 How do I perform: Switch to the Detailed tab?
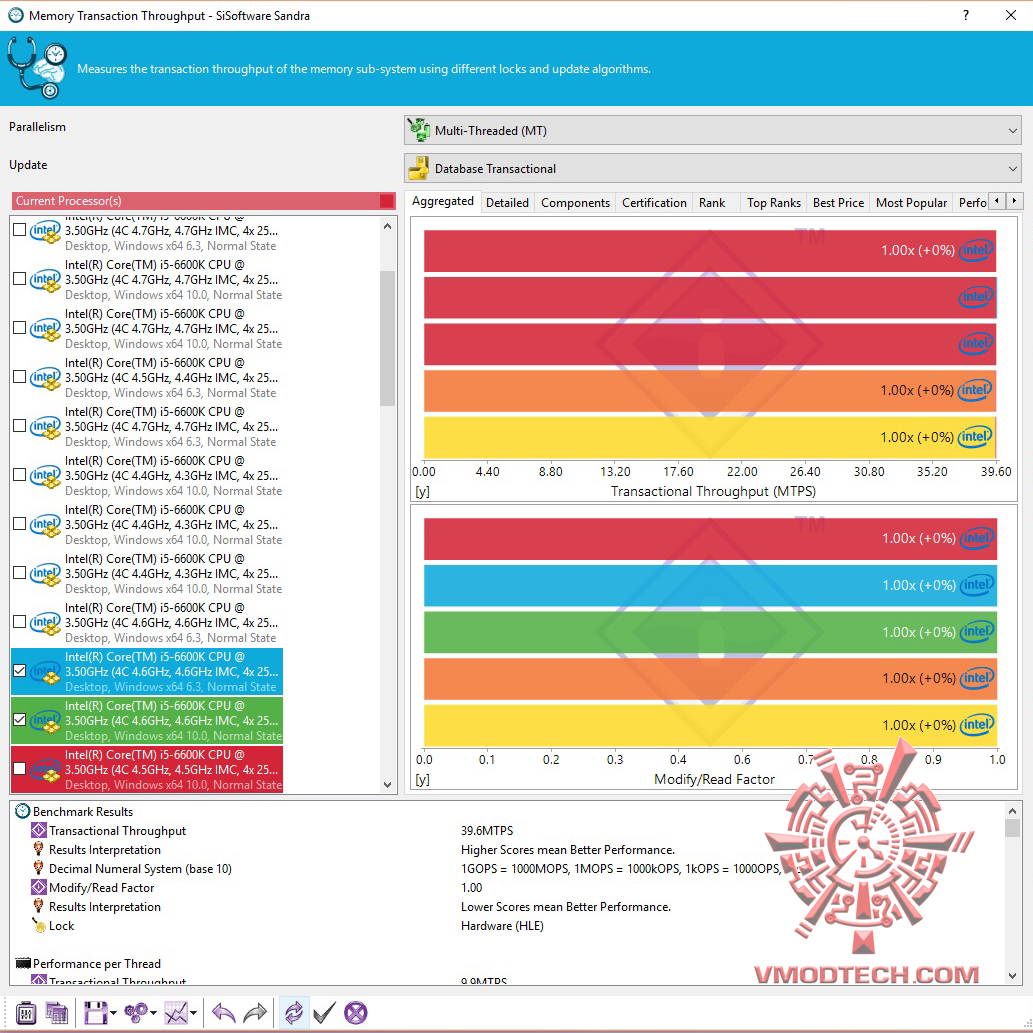click(507, 203)
